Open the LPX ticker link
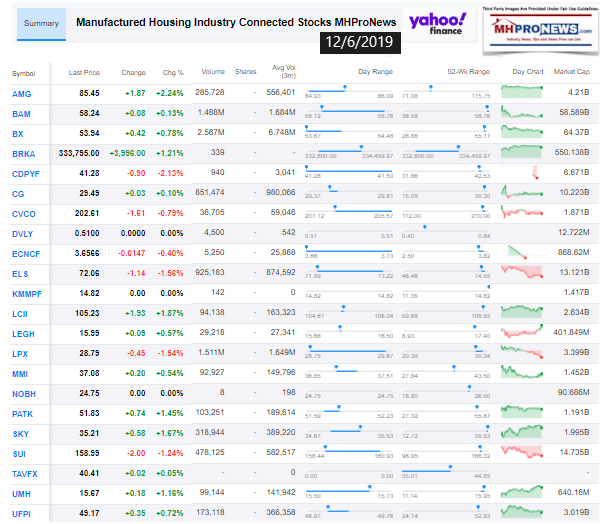The image size is (603, 524). (20, 354)
